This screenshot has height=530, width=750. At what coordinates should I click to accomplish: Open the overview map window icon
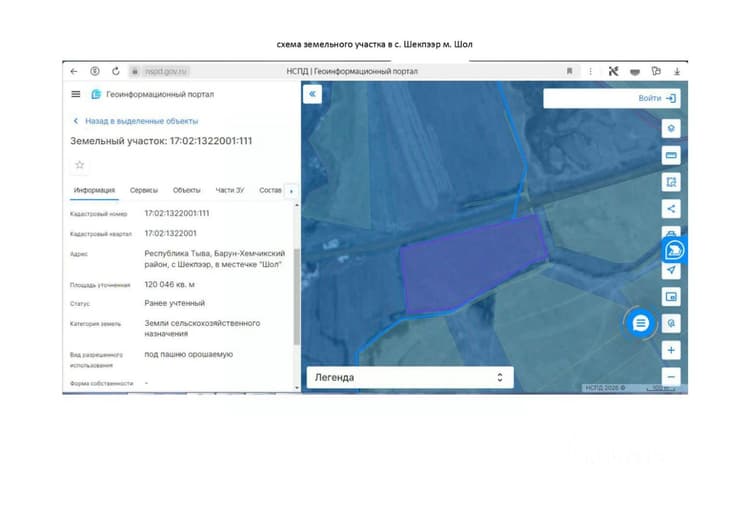671,297
